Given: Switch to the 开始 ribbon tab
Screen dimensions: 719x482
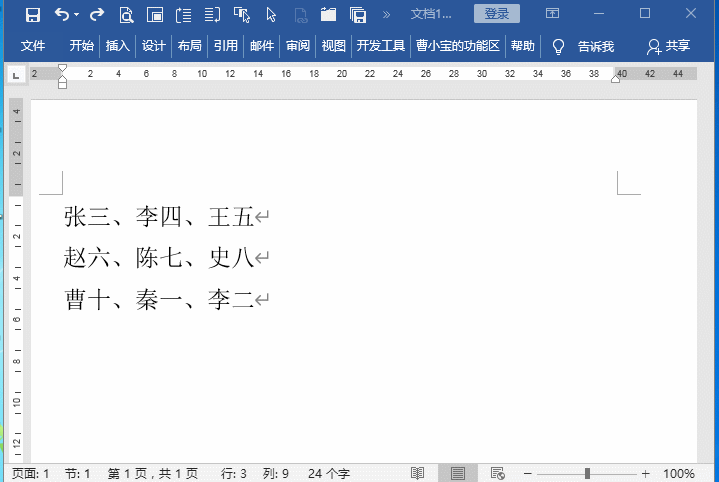Looking at the screenshot, I should pyautogui.click(x=82, y=46).
